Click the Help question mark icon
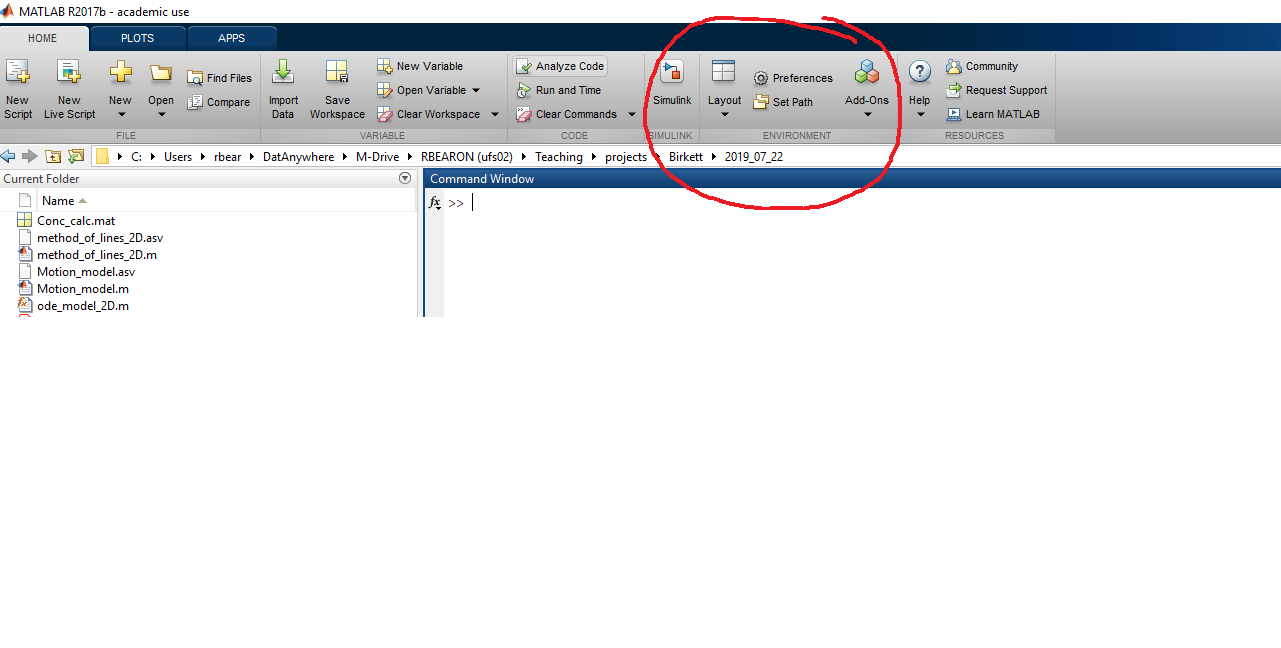1281x648 pixels. (920, 72)
